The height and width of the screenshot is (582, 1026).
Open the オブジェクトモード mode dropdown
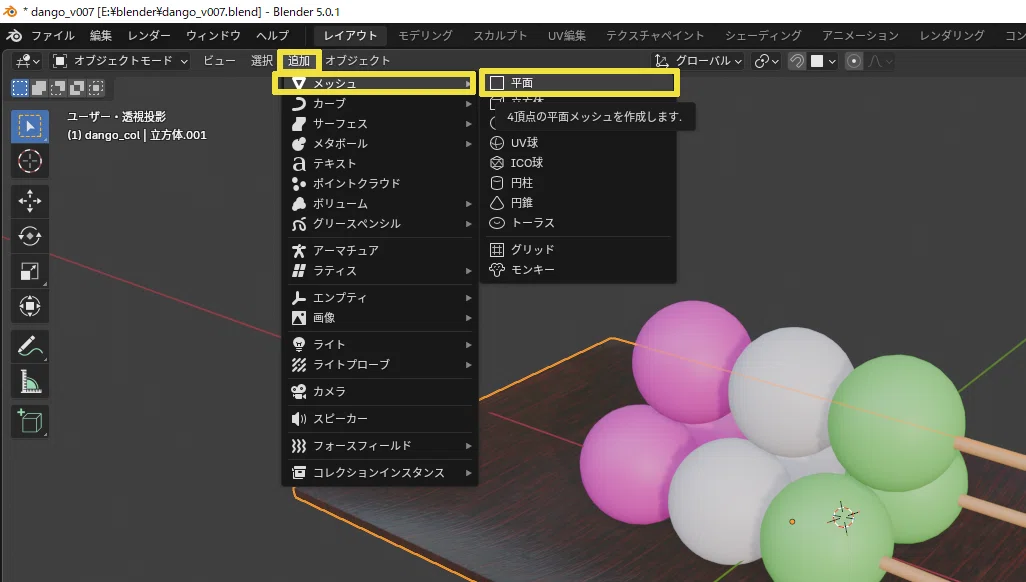pyautogui.click(x=120, y=61)
